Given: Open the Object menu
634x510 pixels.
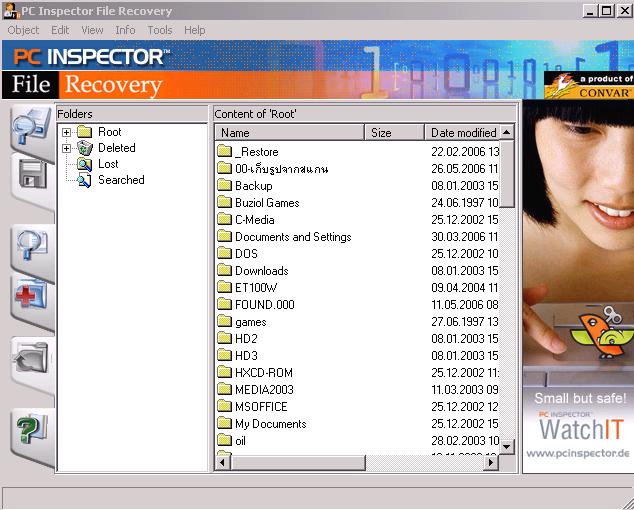Looking at the screenshot, I should coord(23,30).
